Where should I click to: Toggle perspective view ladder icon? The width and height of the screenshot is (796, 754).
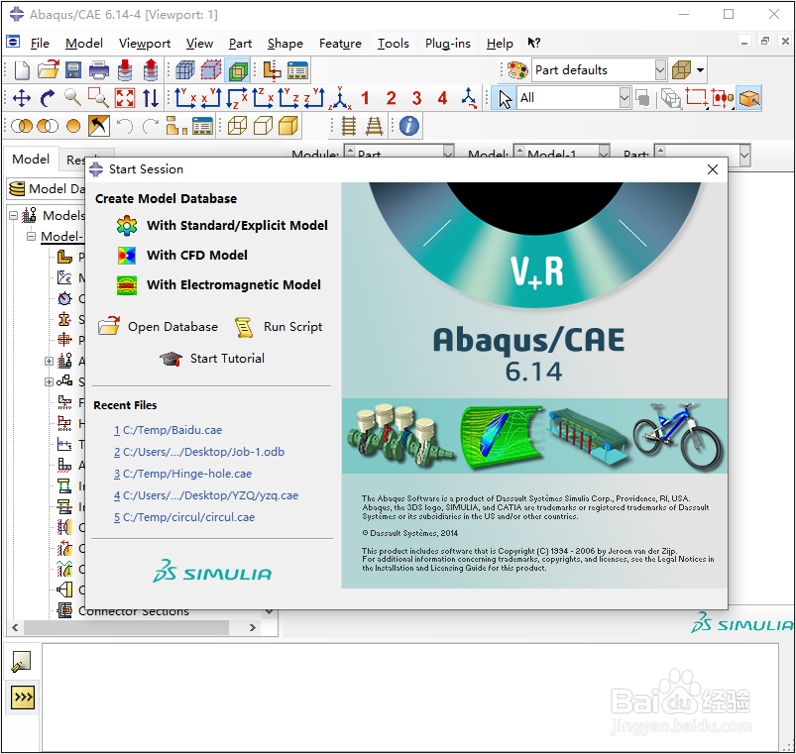(x=374, y=126)
